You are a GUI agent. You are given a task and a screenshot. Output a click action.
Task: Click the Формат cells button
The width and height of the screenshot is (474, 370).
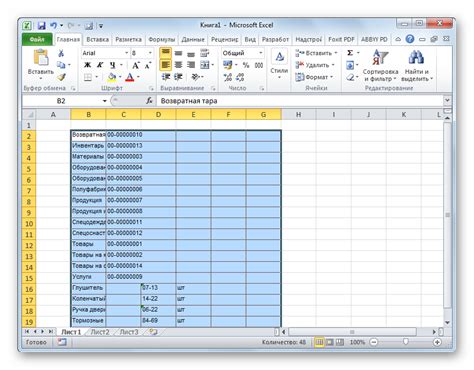(315, 77)
